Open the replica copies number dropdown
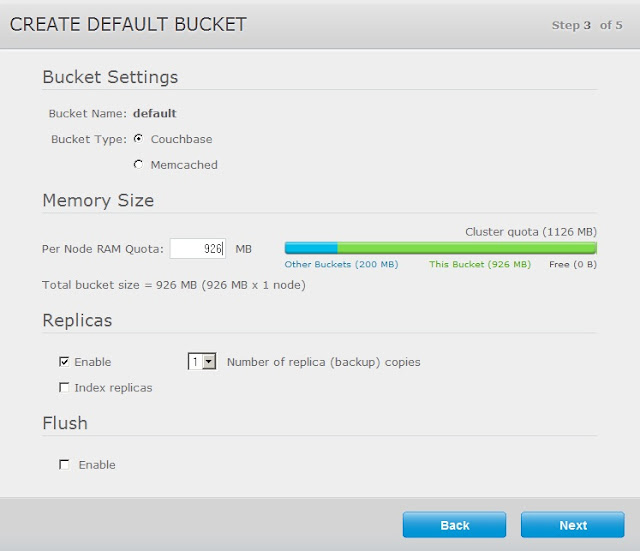 pyautogui.click(x=202, y=362)
